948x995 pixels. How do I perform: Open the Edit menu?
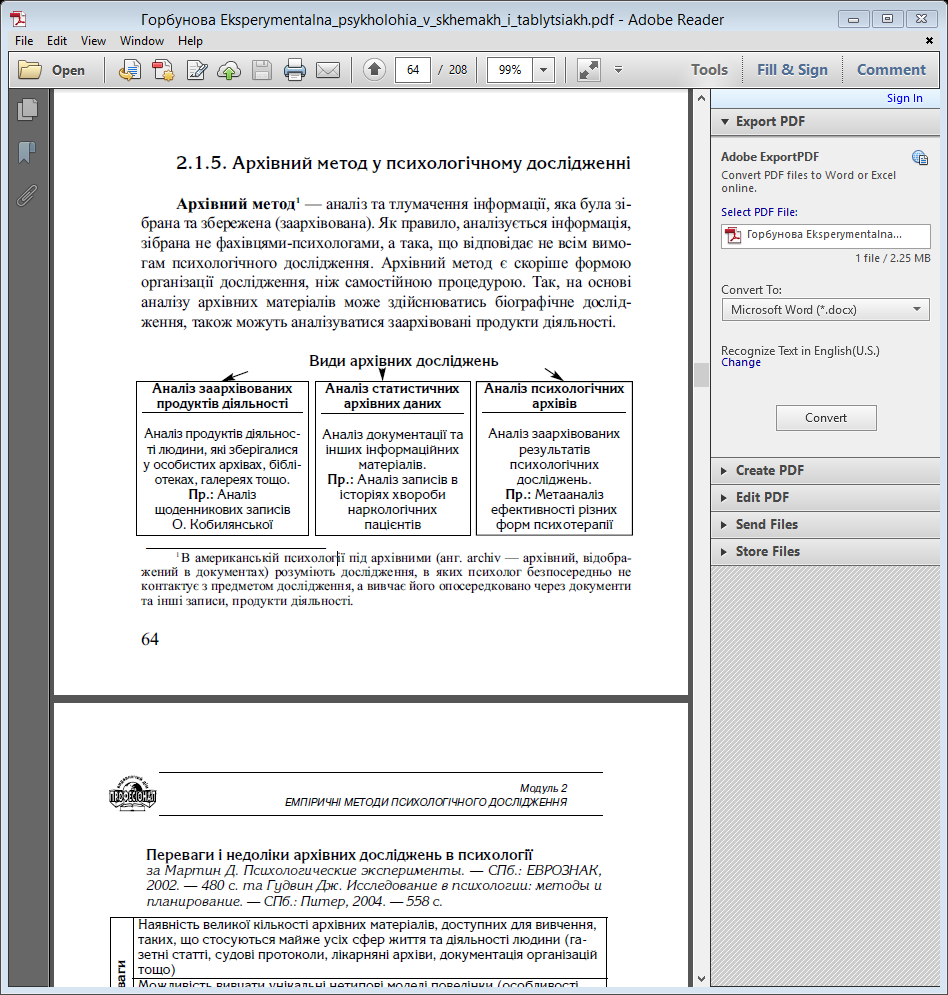(x=56, y=41)
